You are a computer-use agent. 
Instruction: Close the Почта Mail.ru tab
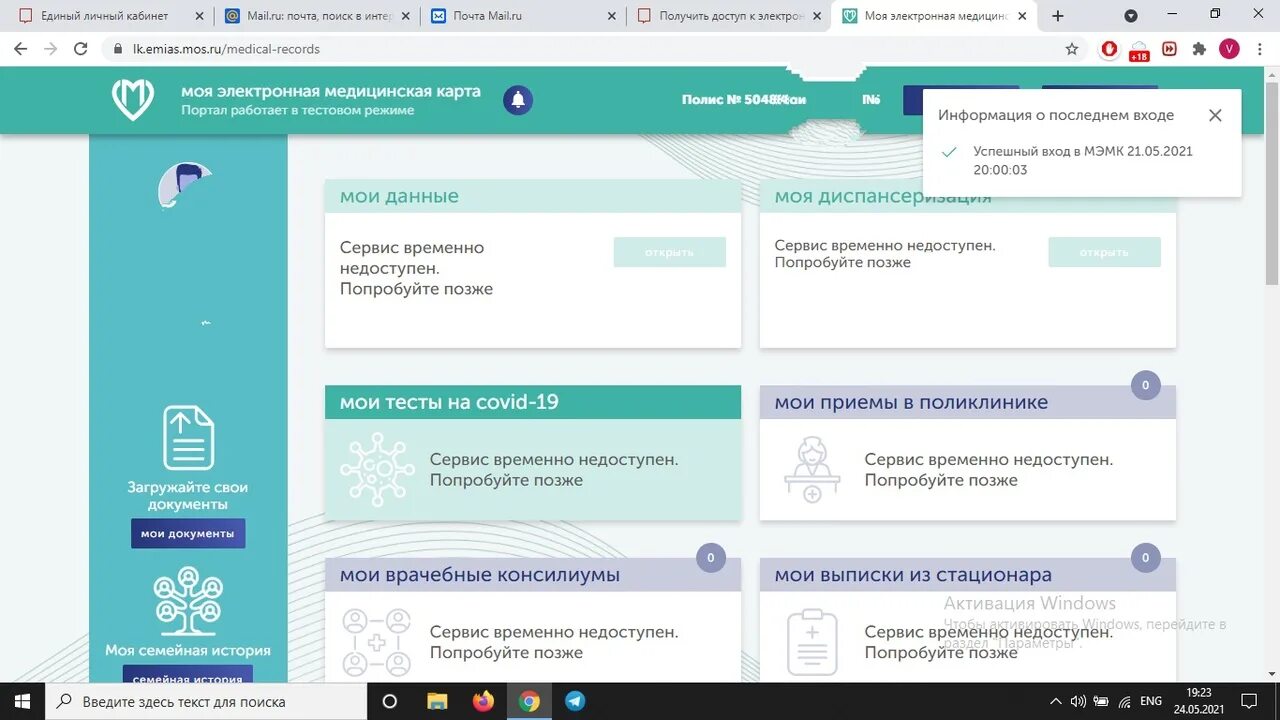pos(612,16)
